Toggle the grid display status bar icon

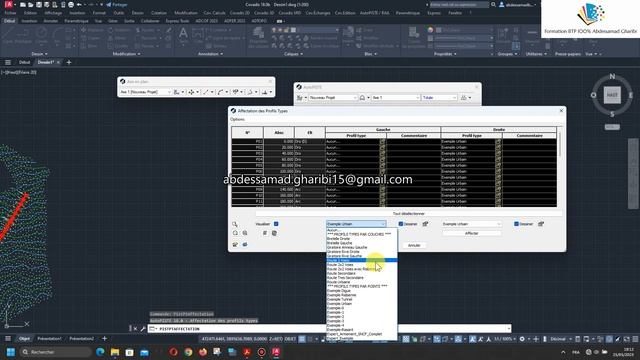302,339
